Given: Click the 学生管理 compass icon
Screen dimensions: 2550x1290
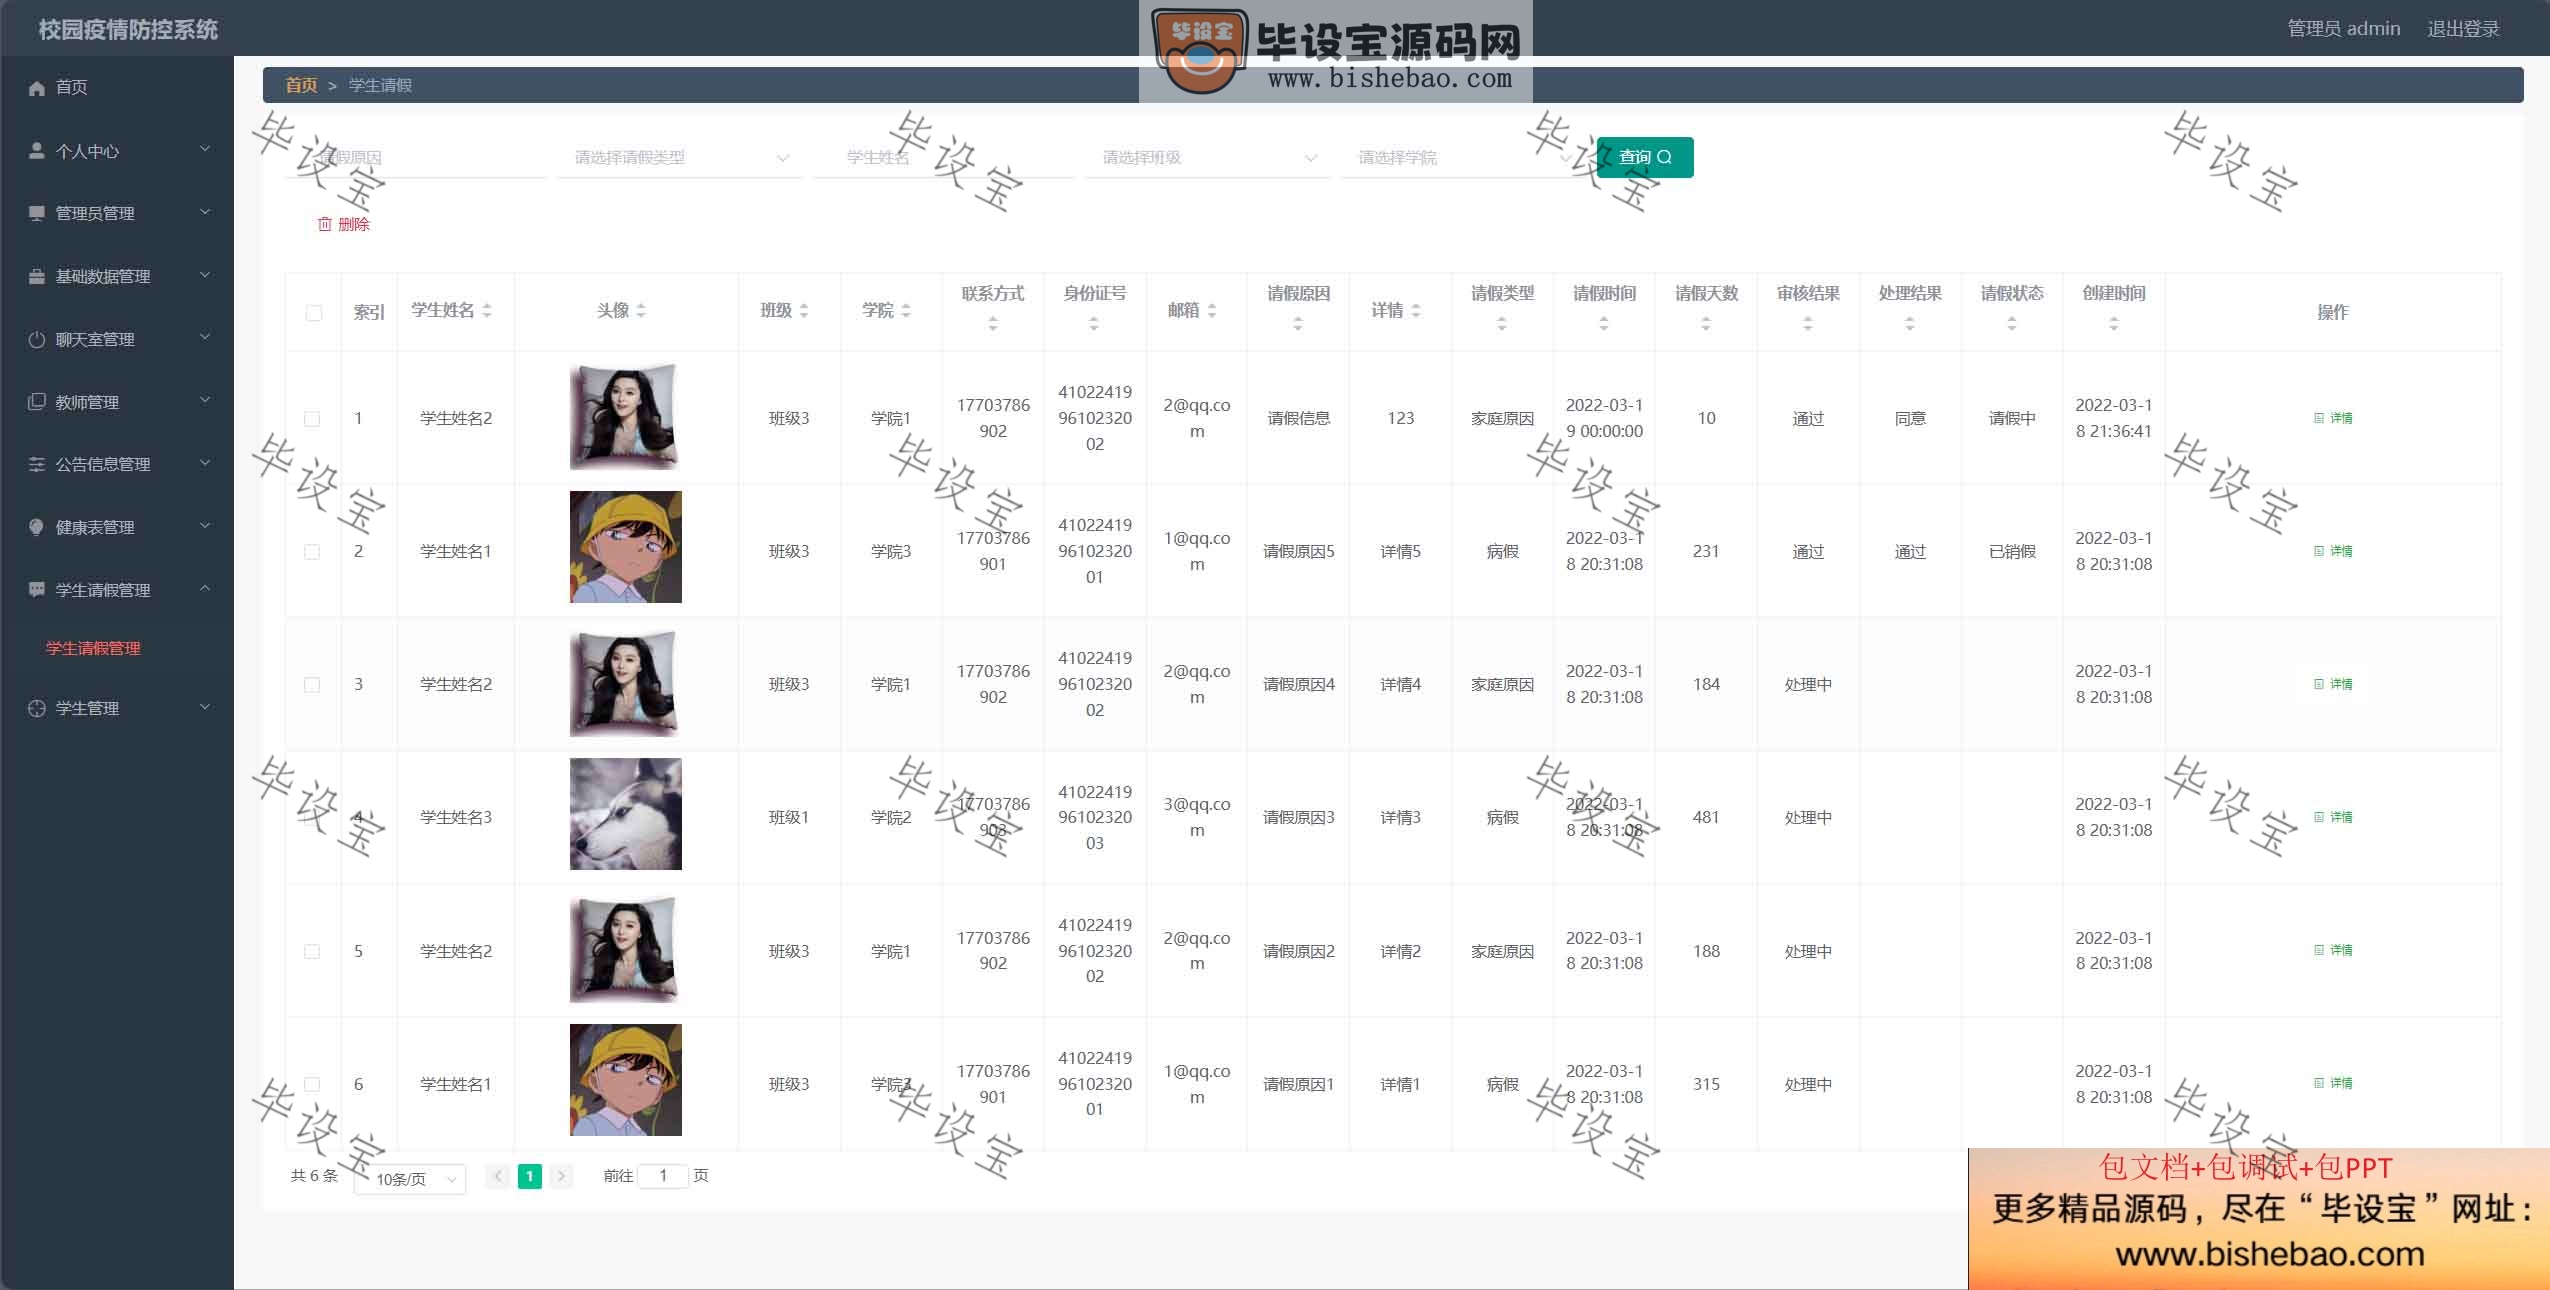Looking at the screenshot, I should coord(37,708).
